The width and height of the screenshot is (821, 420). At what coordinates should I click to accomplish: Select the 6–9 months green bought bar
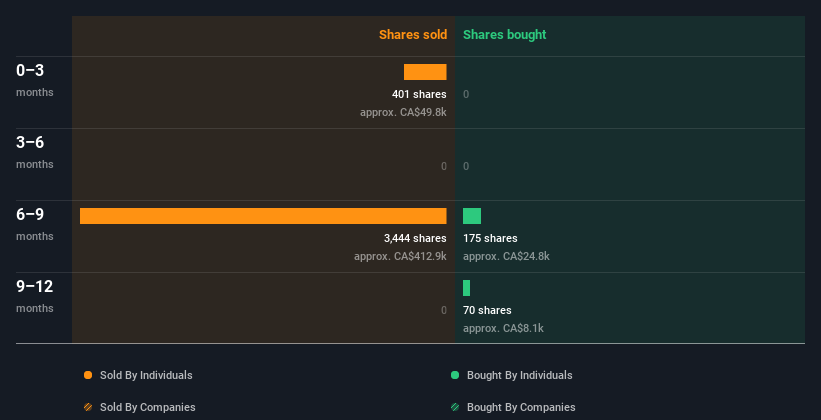(472, 216)
